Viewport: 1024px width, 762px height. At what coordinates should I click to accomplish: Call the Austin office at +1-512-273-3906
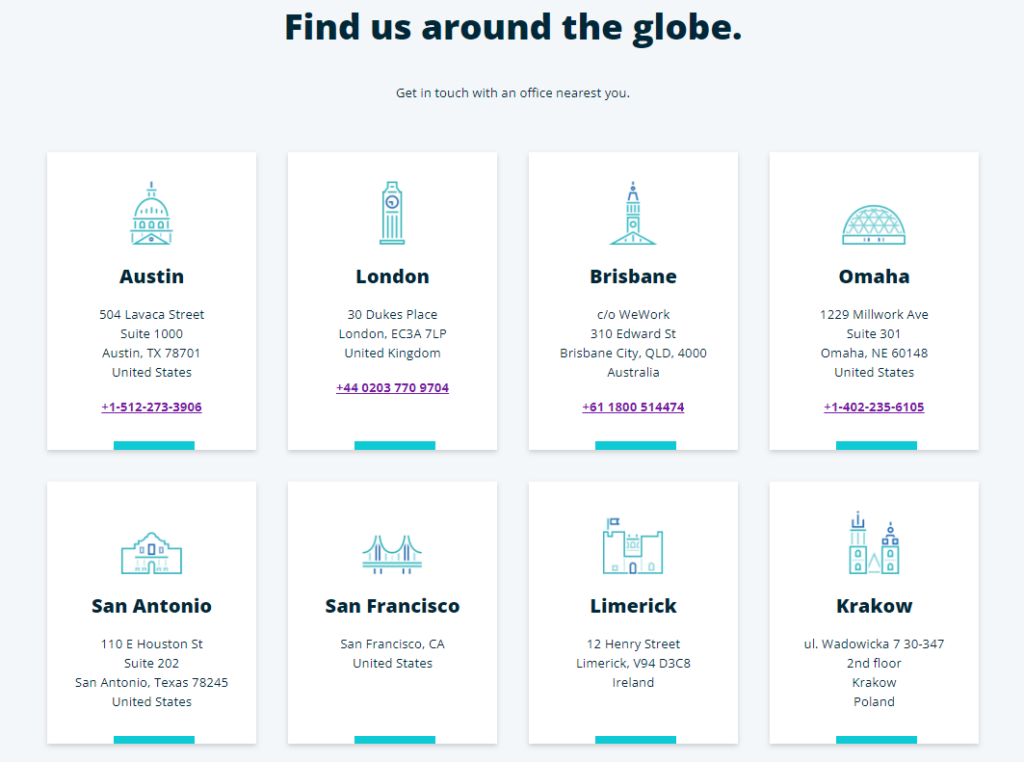click(151, 407)
